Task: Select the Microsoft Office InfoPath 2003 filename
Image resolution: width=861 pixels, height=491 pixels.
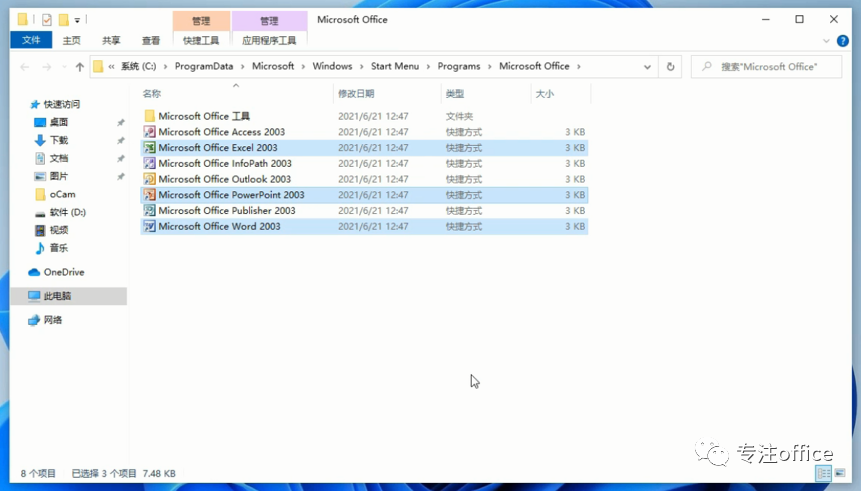Action: (225, 163)
